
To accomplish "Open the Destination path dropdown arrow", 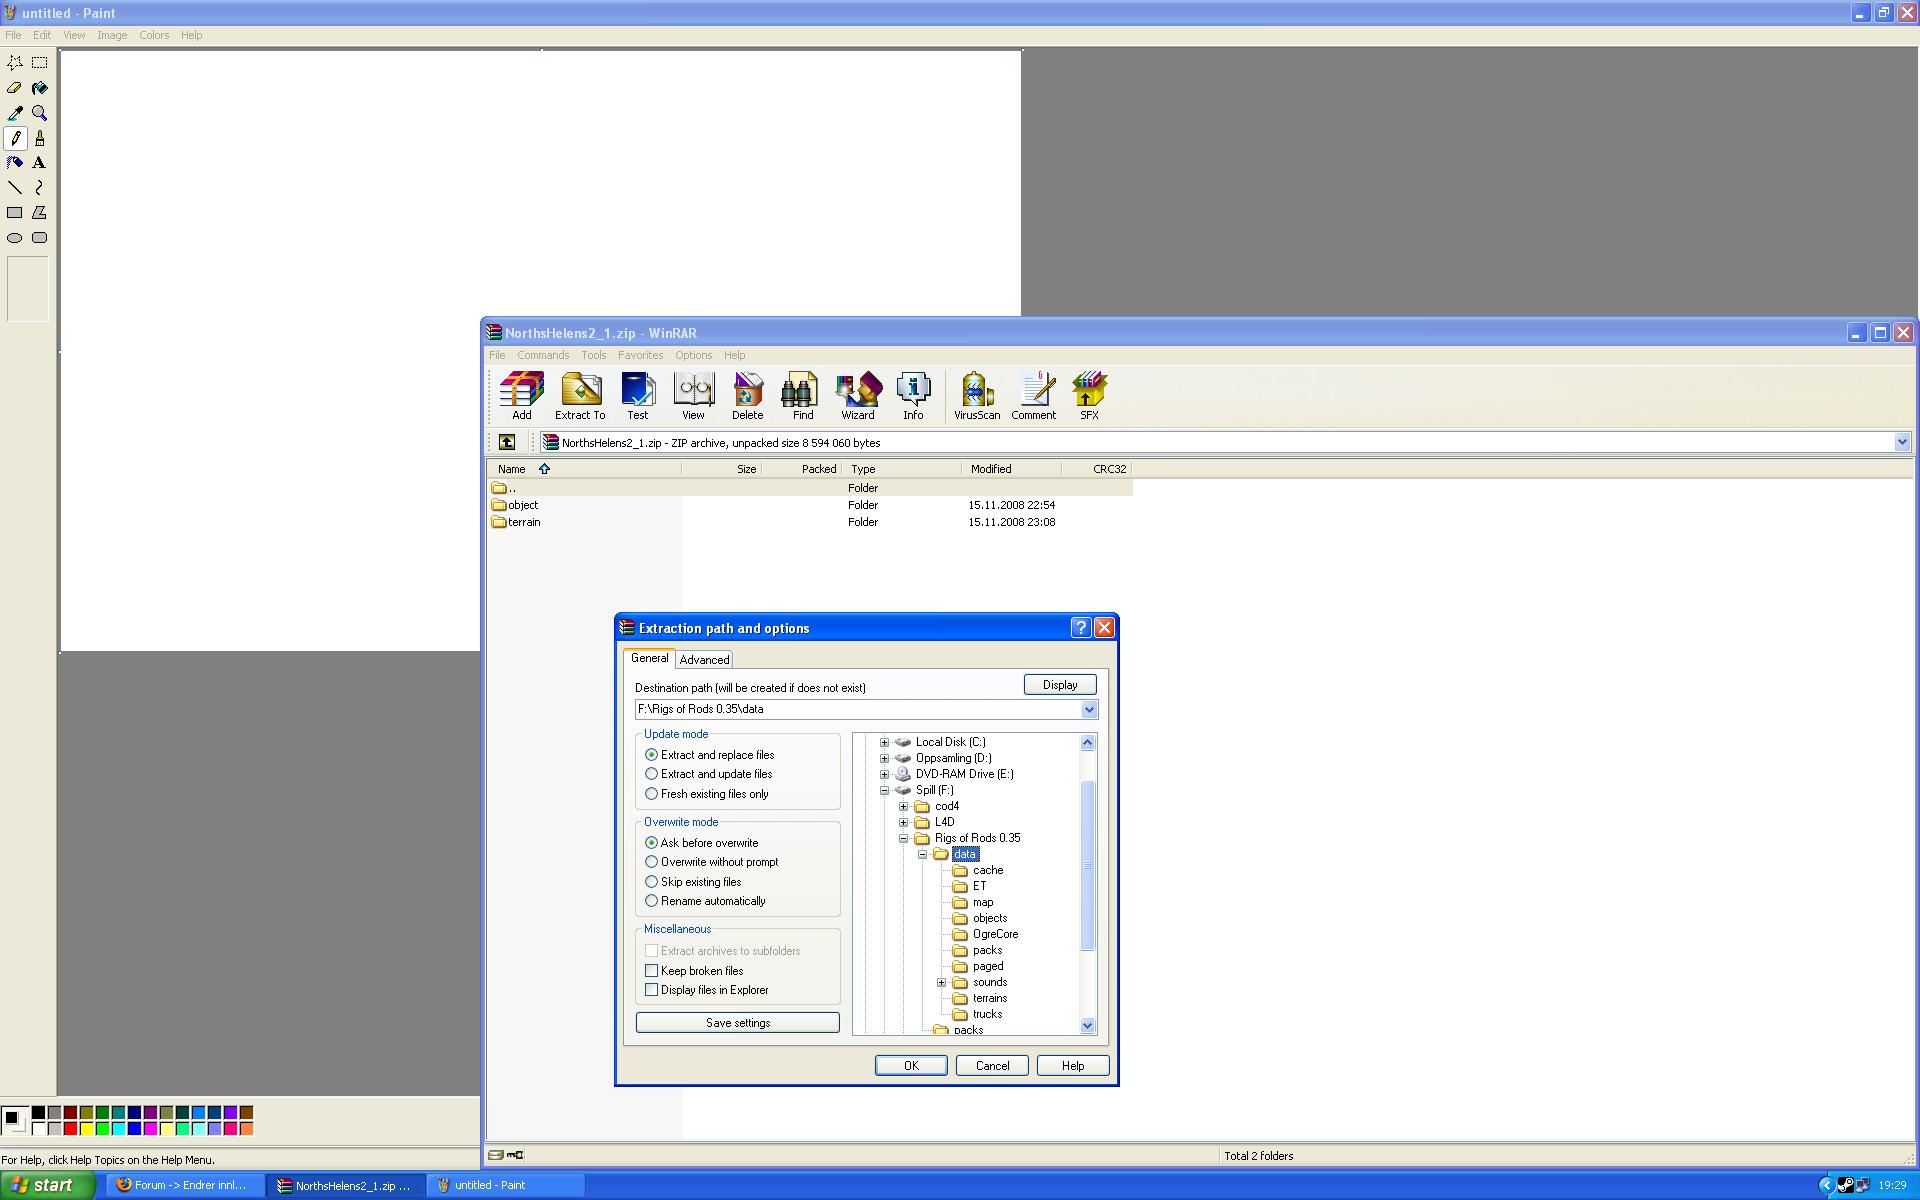I will coord(1089,709).
